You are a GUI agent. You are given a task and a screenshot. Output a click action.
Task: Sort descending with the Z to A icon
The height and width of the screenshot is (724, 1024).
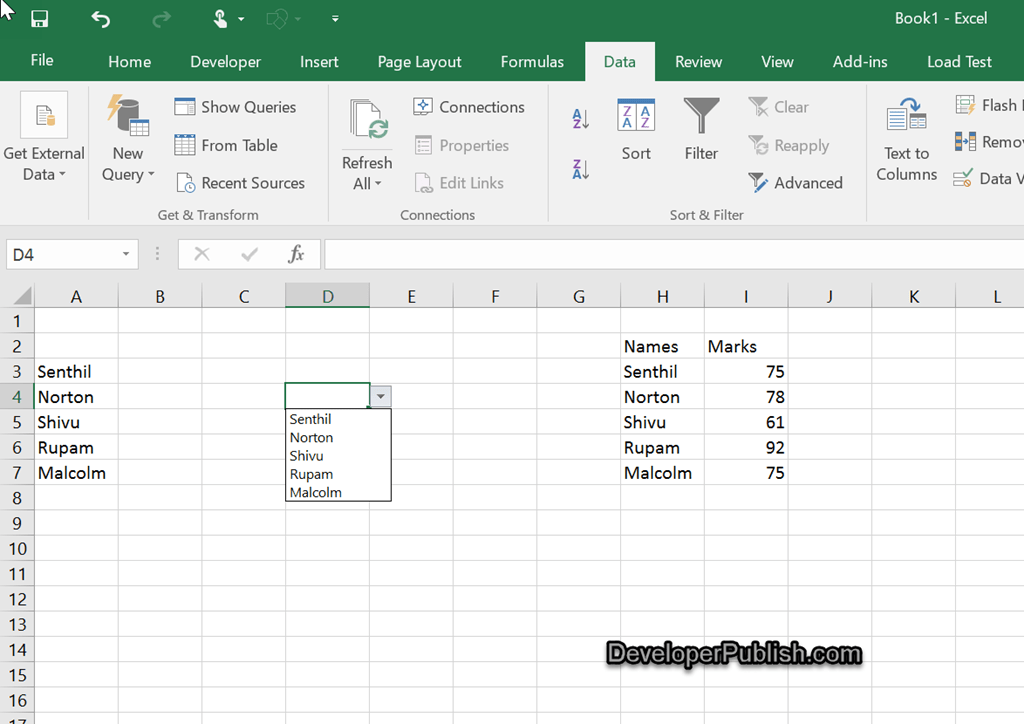coord(581,169)
